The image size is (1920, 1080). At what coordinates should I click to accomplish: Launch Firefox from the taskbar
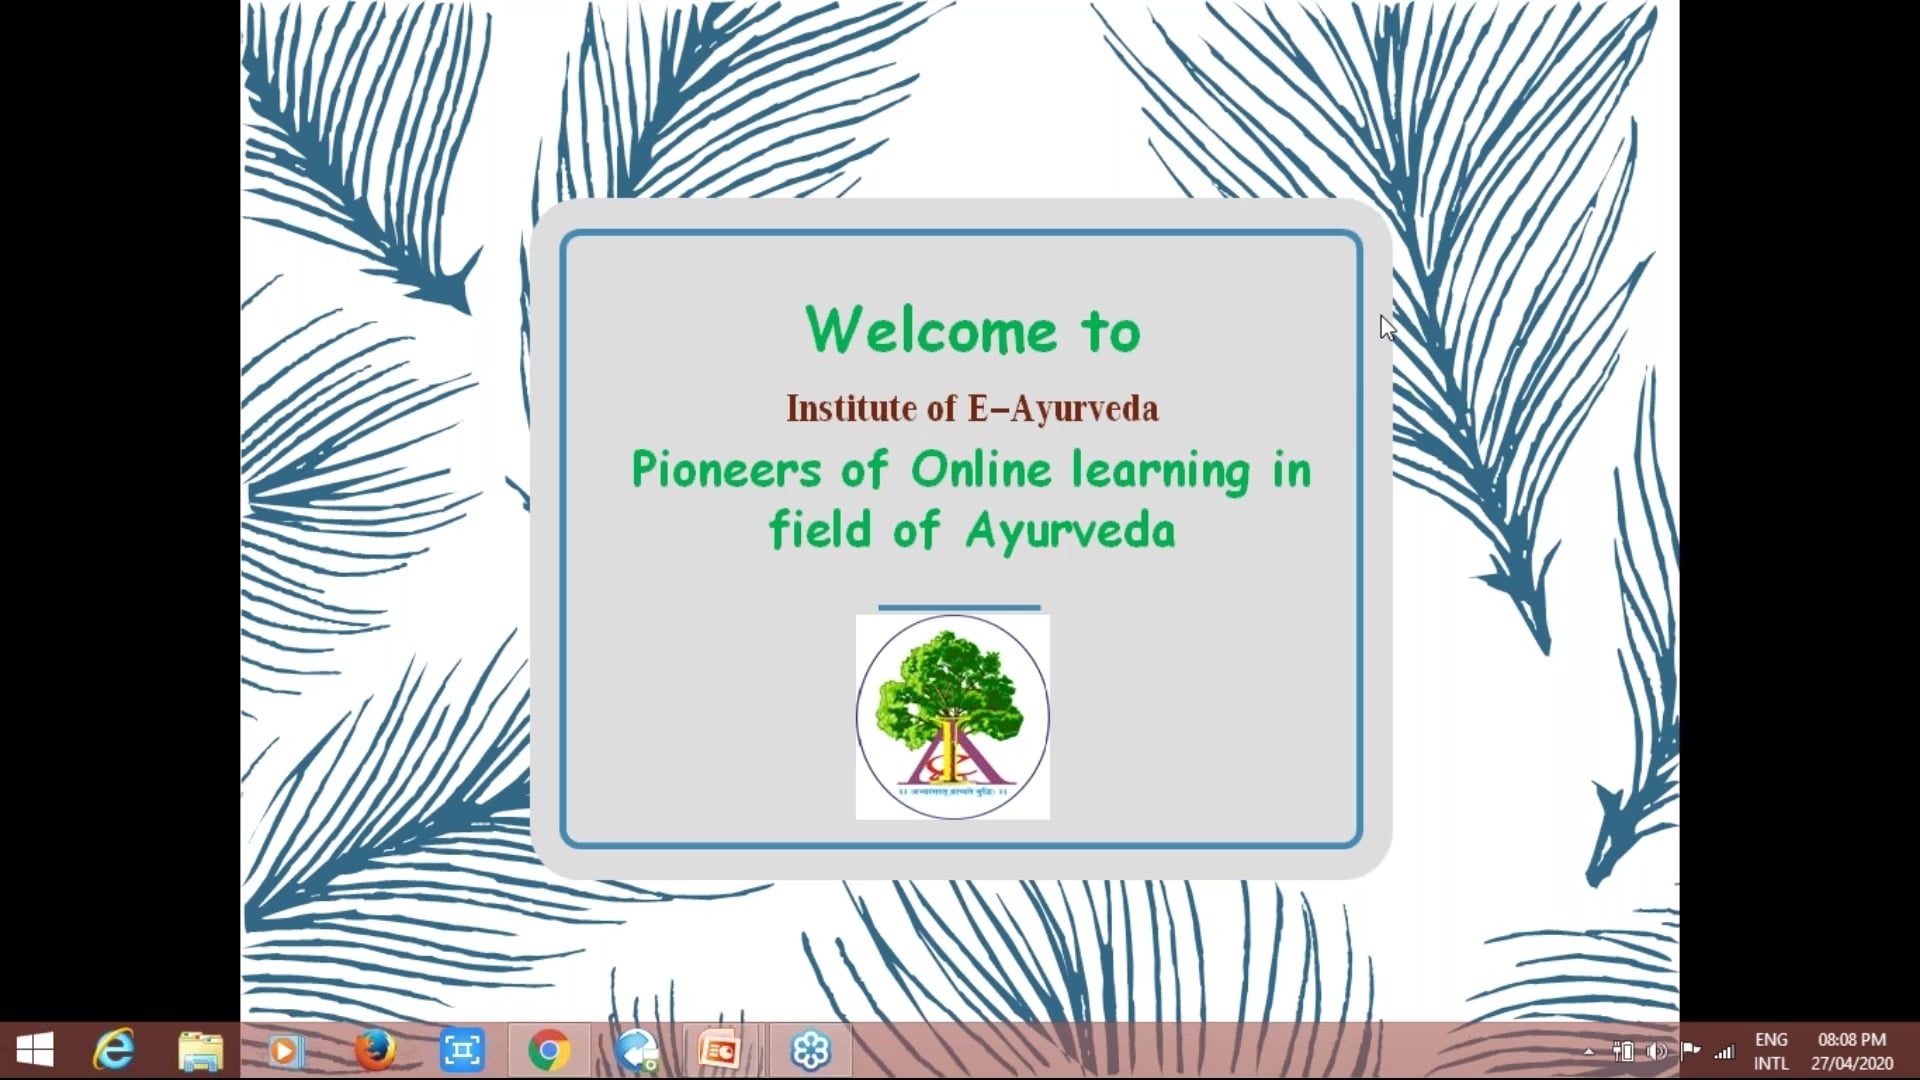(375, 1051)
